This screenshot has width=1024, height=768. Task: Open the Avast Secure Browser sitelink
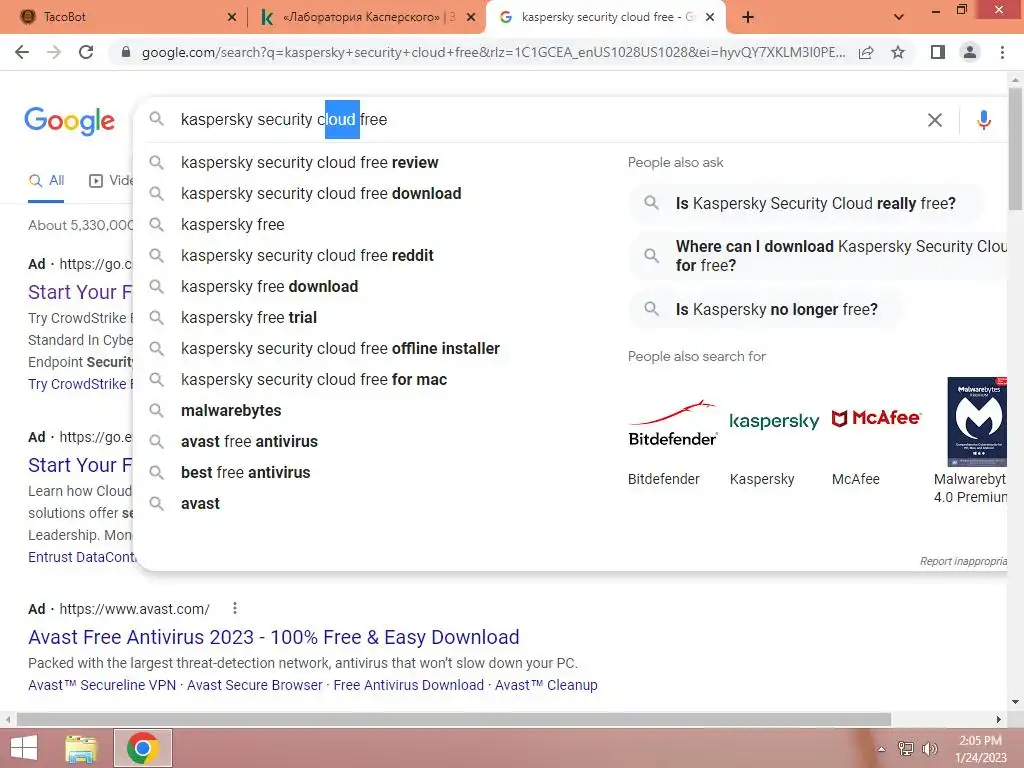[x=255, y=685]
